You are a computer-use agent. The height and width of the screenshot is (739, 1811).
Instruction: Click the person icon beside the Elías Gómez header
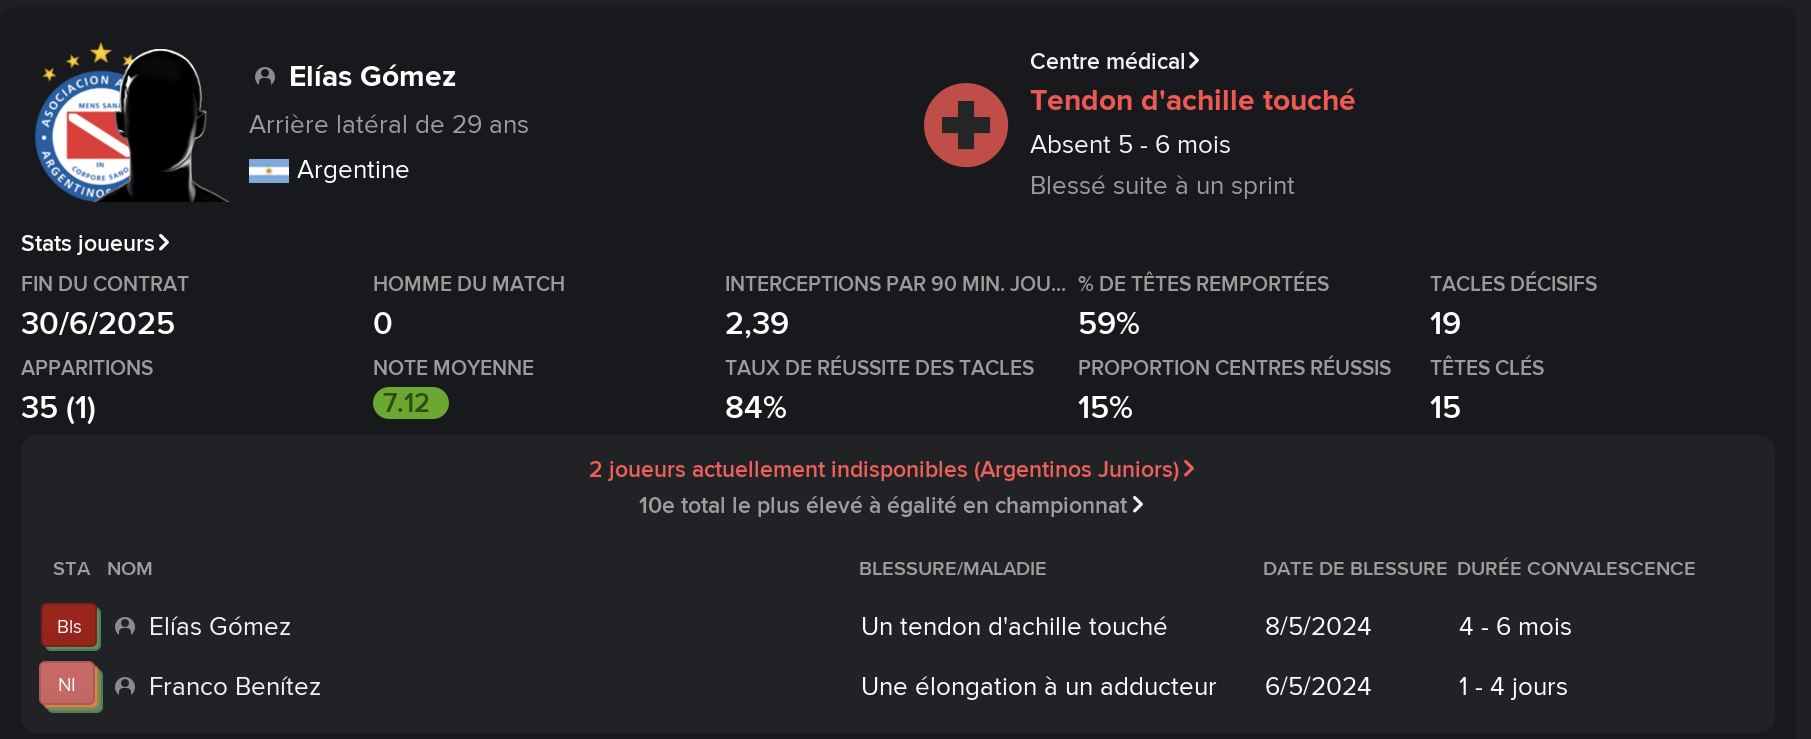point(265,77)
